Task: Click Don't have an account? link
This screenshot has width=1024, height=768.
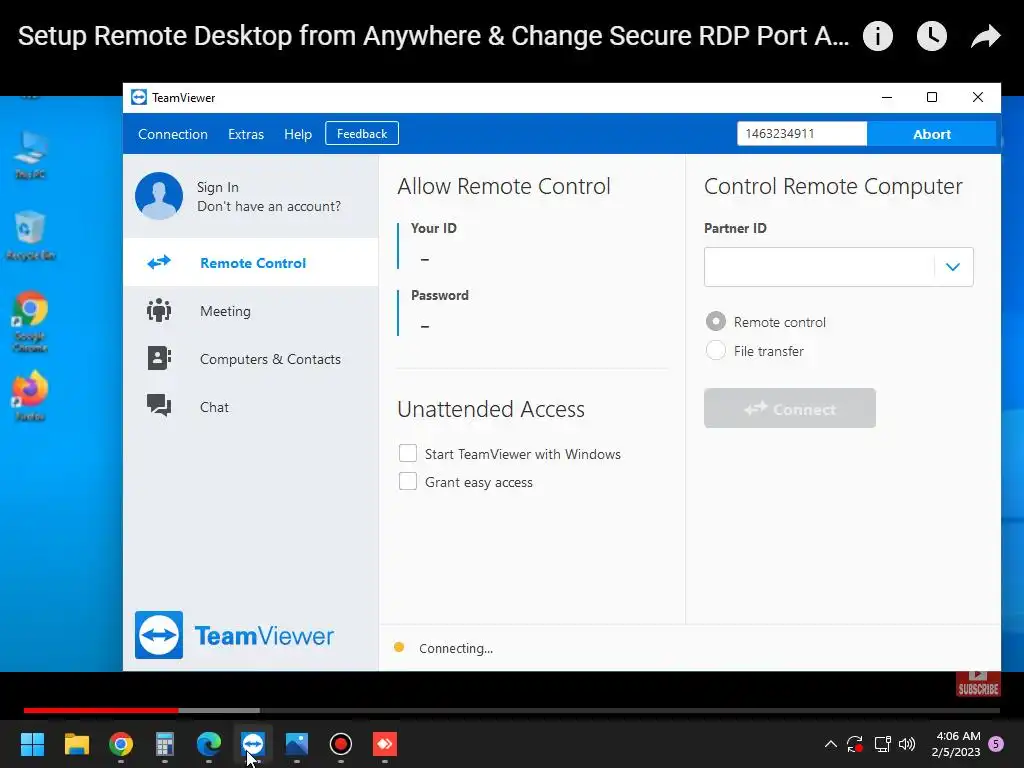Action: click(269, 206)
